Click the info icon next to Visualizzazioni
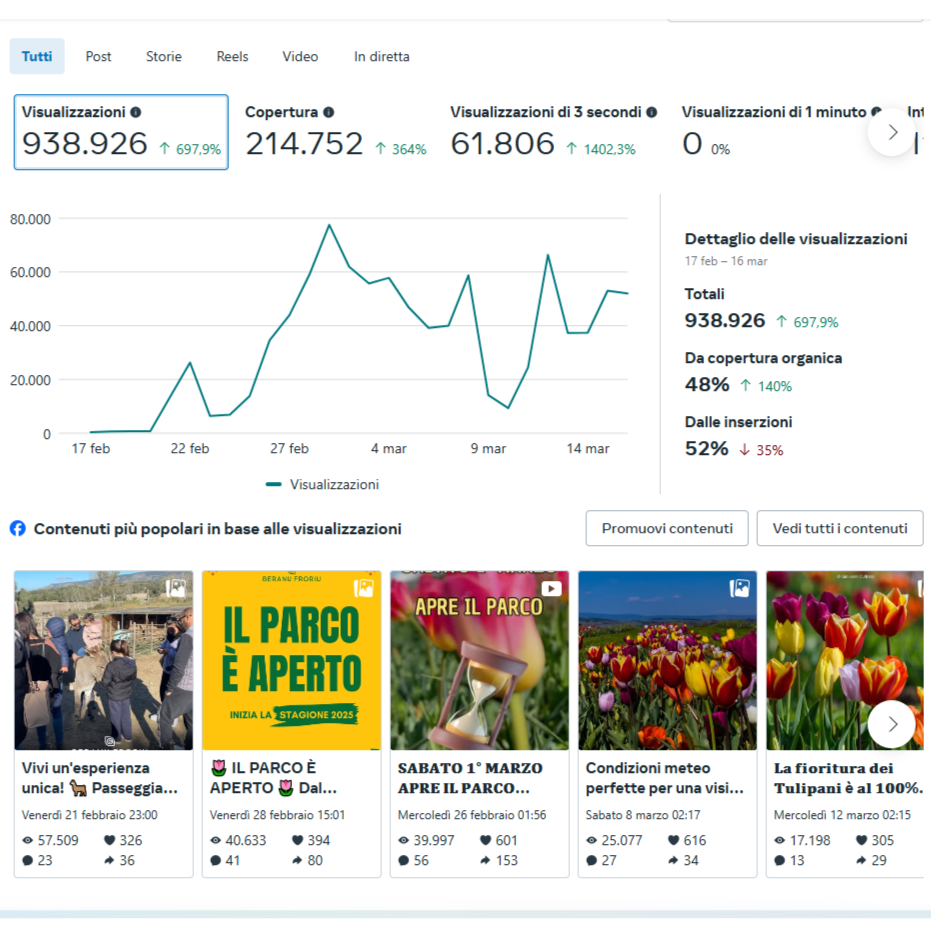This screenshot has width=931, height=931. 136,113
